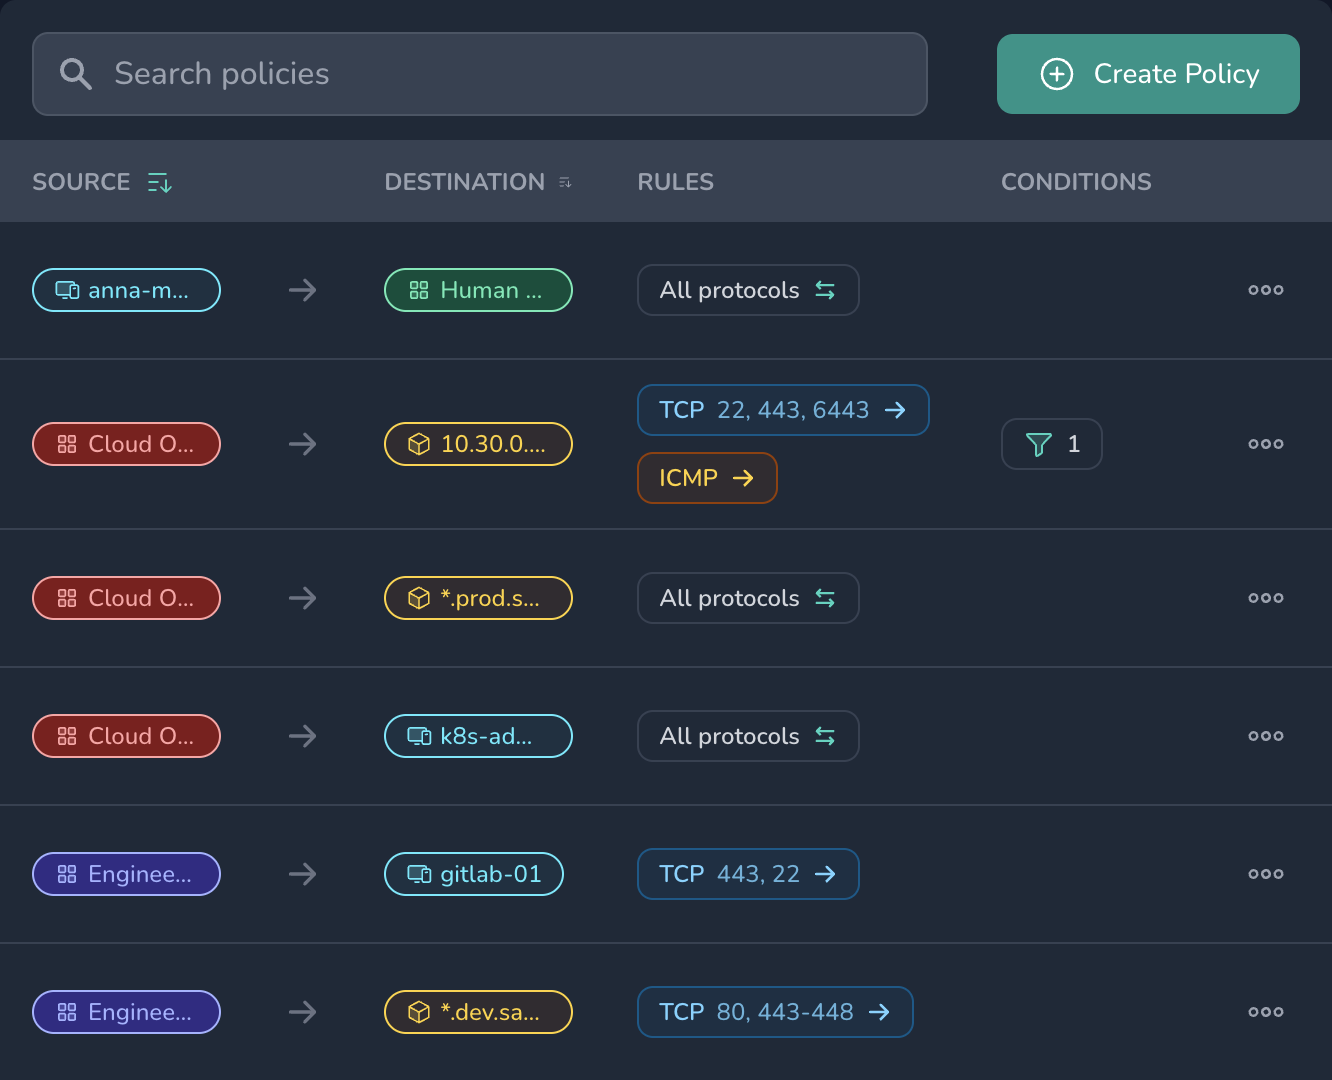1332x1080 pixels.
Task: Click the Create Policy button
Action: 1148,74
